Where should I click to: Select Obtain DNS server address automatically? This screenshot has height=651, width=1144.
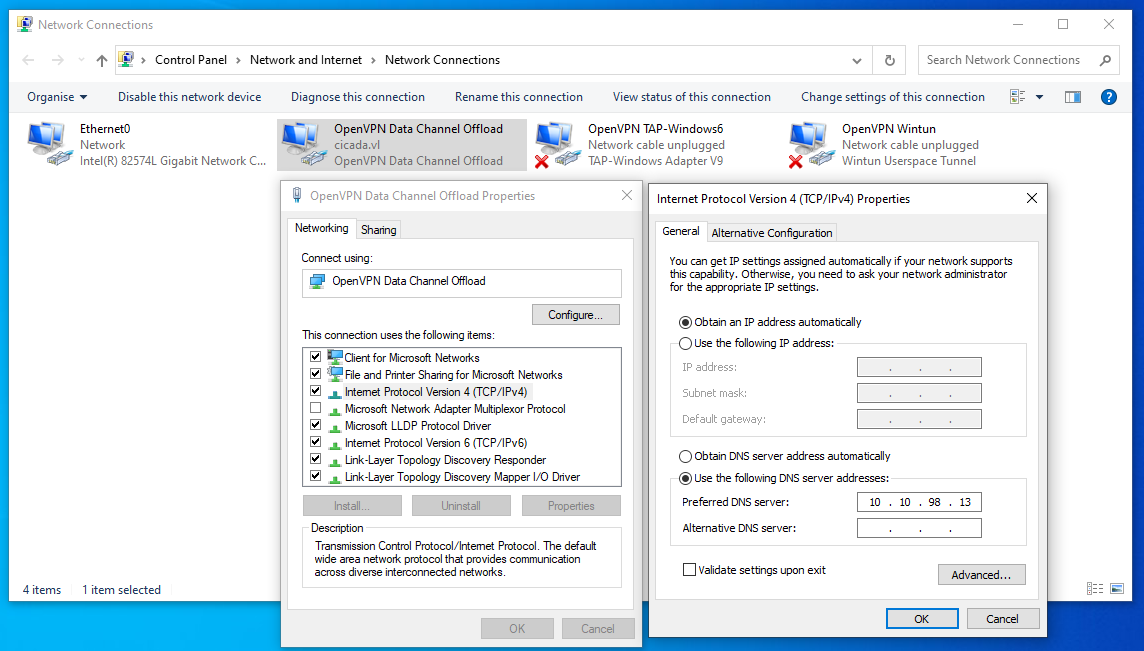[x=685, y=456]
